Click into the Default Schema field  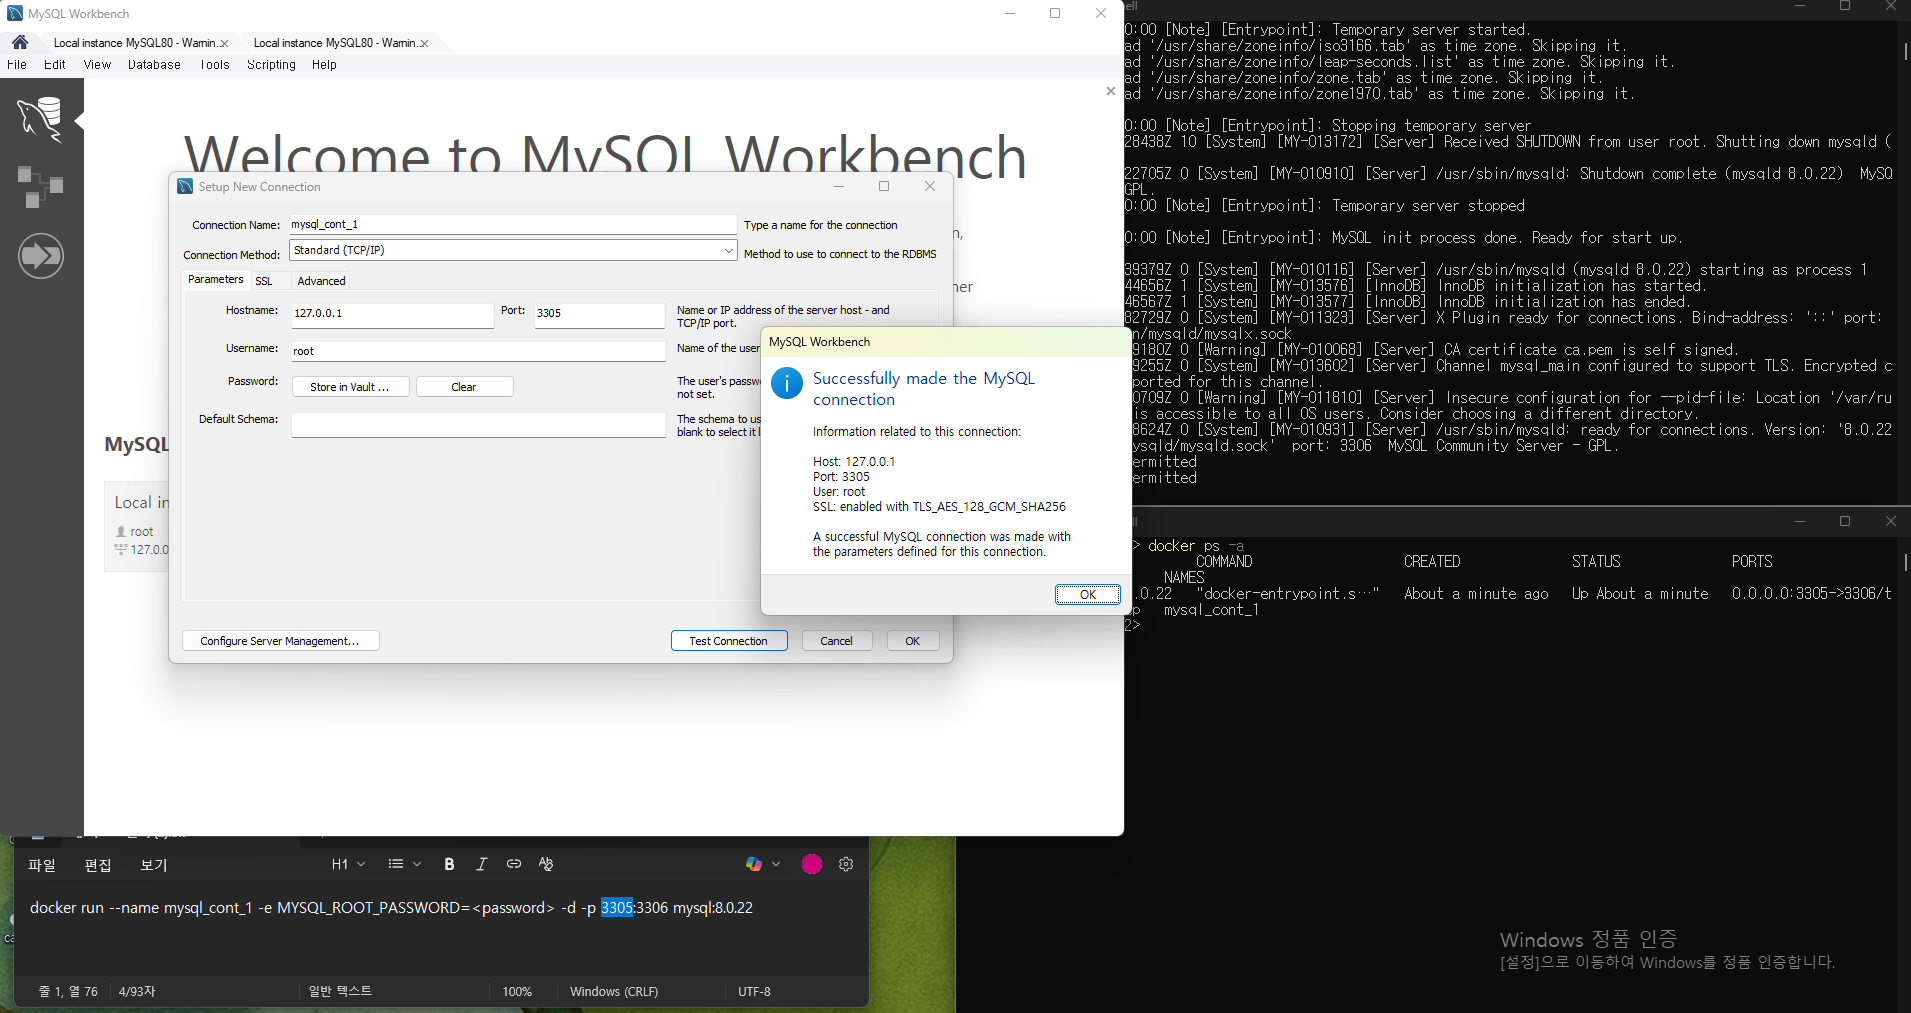click(478, 425)
